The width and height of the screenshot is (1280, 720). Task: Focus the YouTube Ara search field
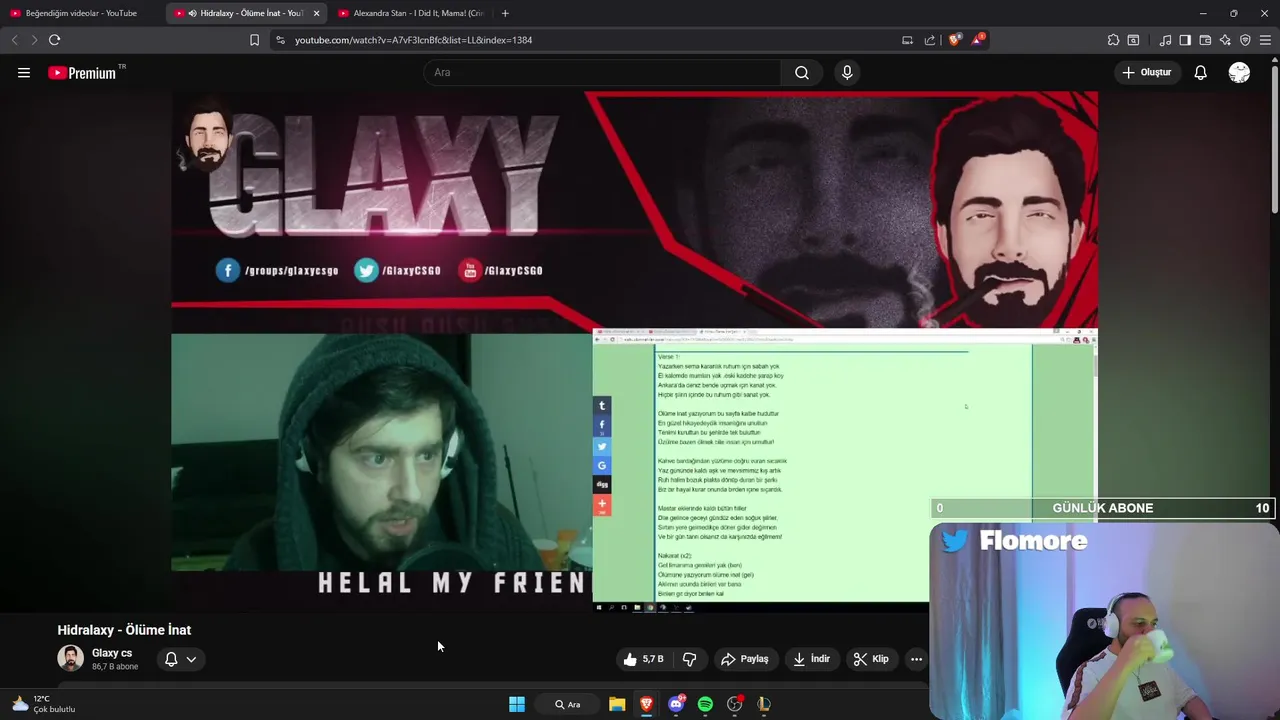pyautogui.click(x=603, y=73)
